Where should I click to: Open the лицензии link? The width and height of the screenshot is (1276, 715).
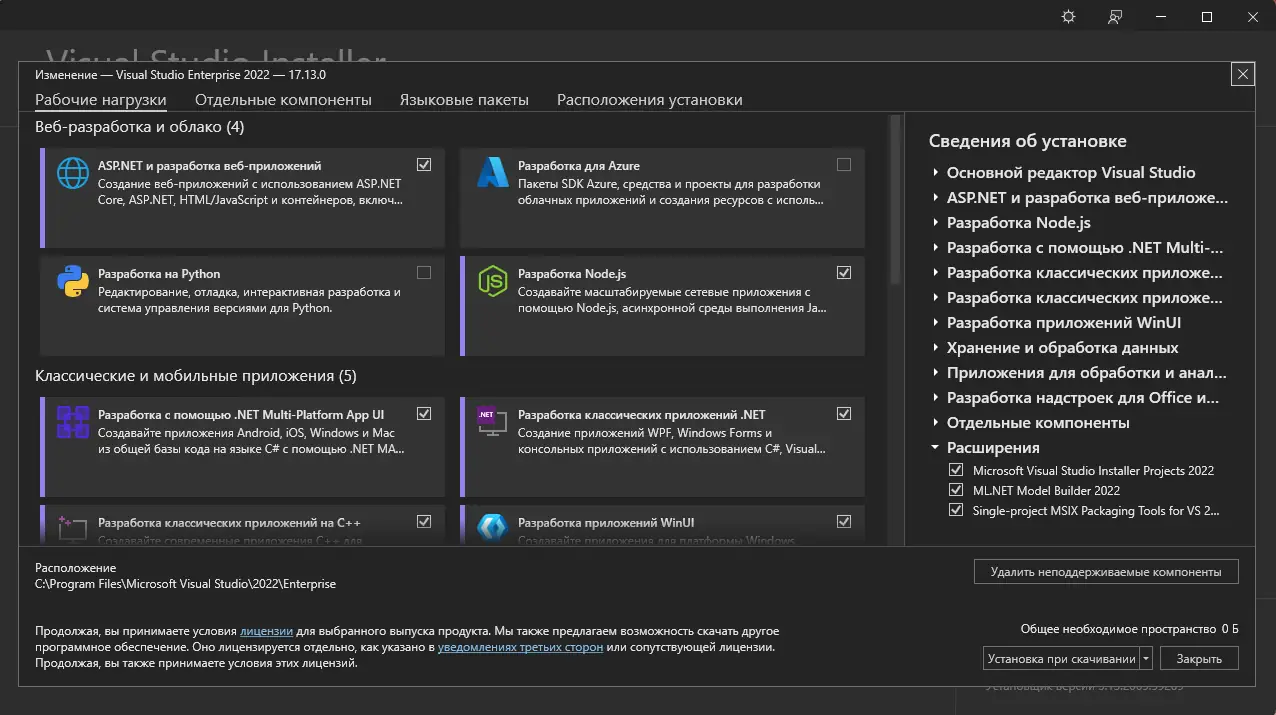click(x=266, y=632)
